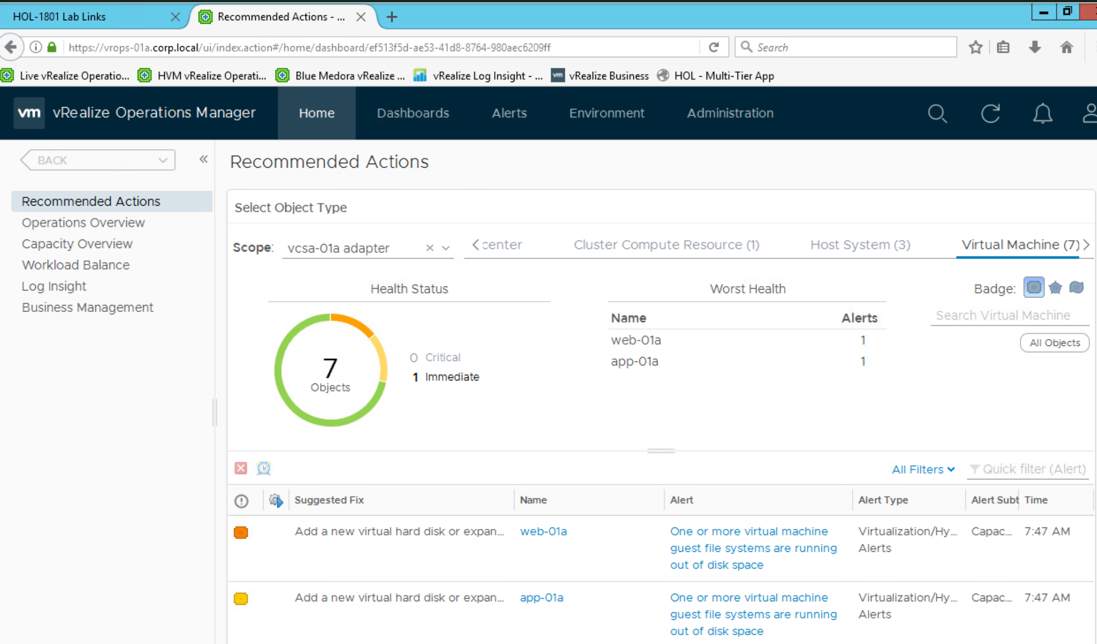
Task: Open the BACK navigation dropdown
Action: [98, 160]
